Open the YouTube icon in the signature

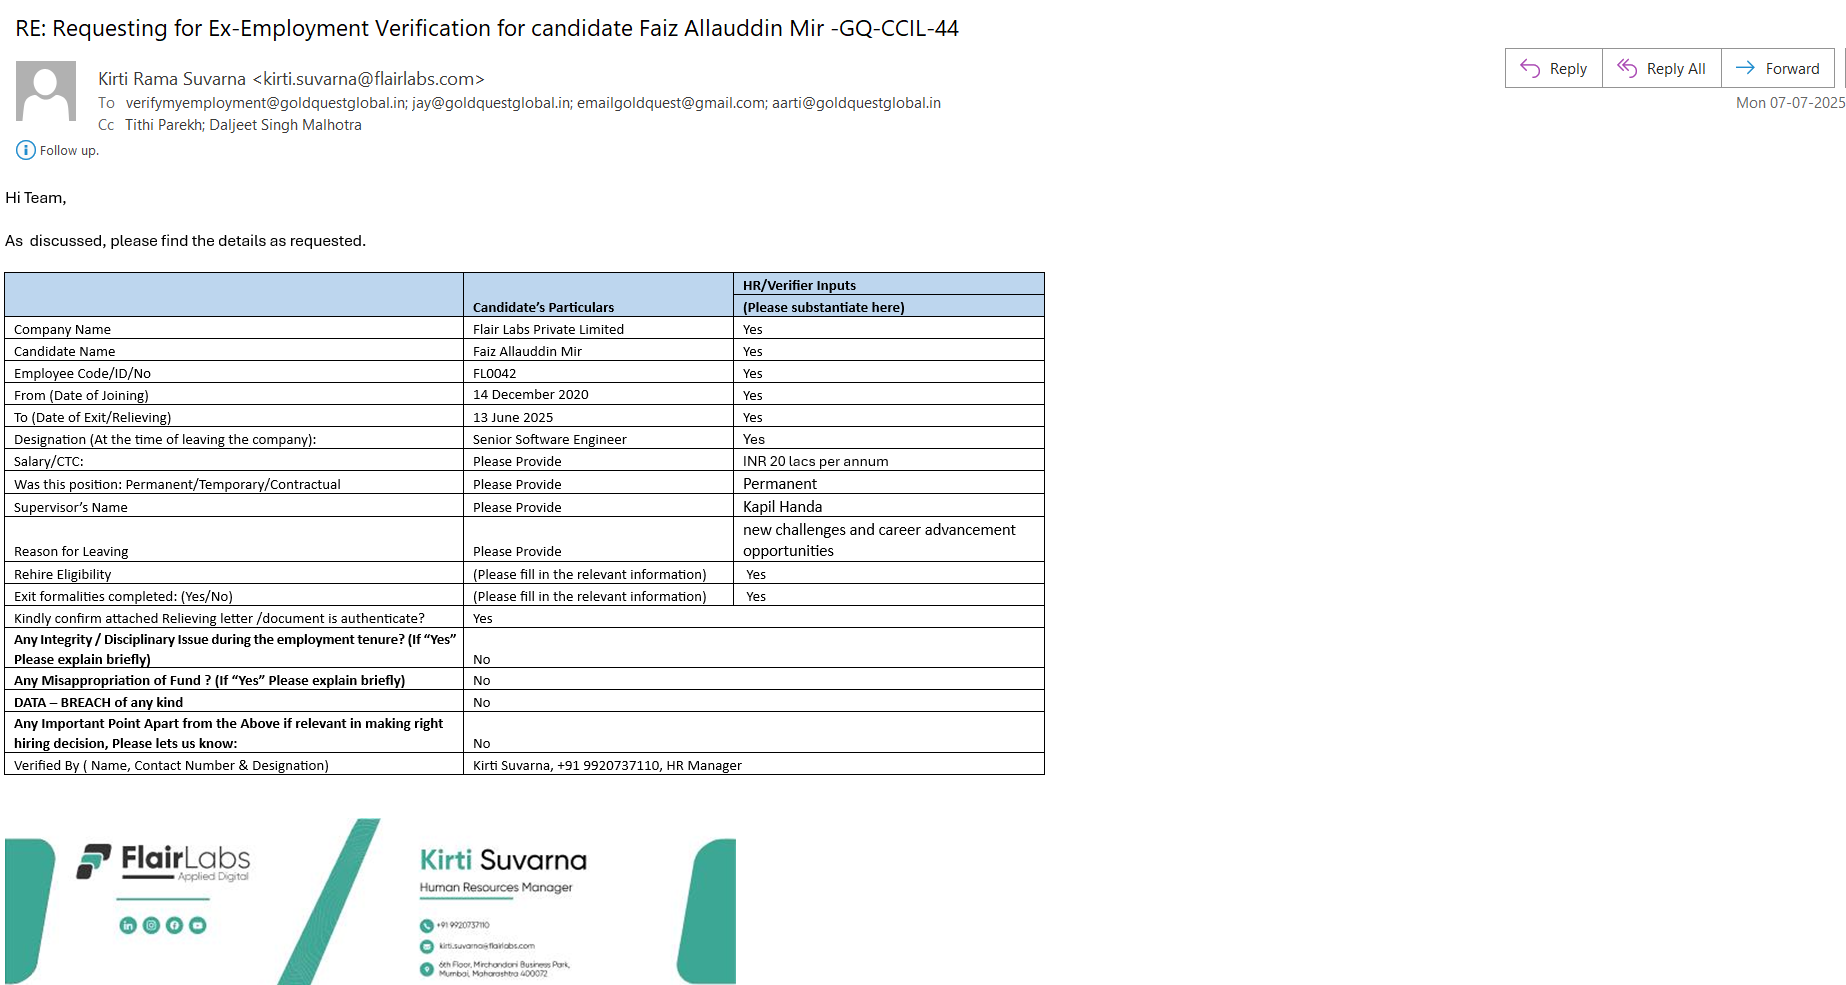click(x=198, y=925)
